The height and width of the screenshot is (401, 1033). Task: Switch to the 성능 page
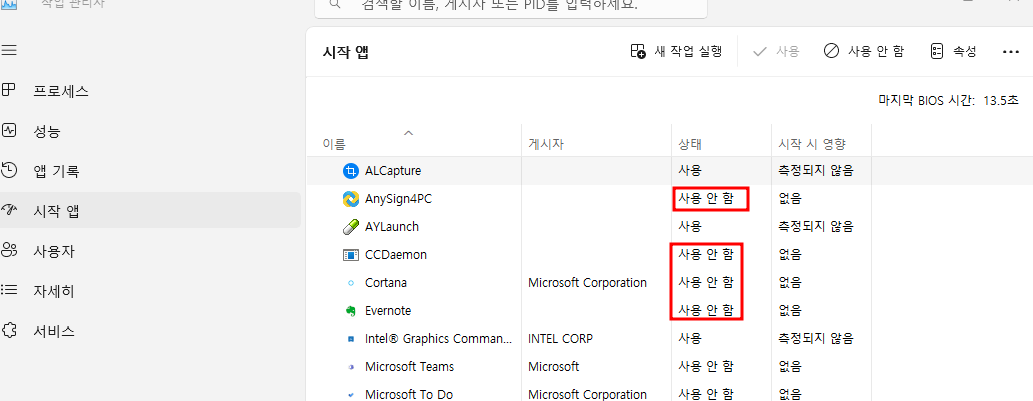(x=150, y=131)
